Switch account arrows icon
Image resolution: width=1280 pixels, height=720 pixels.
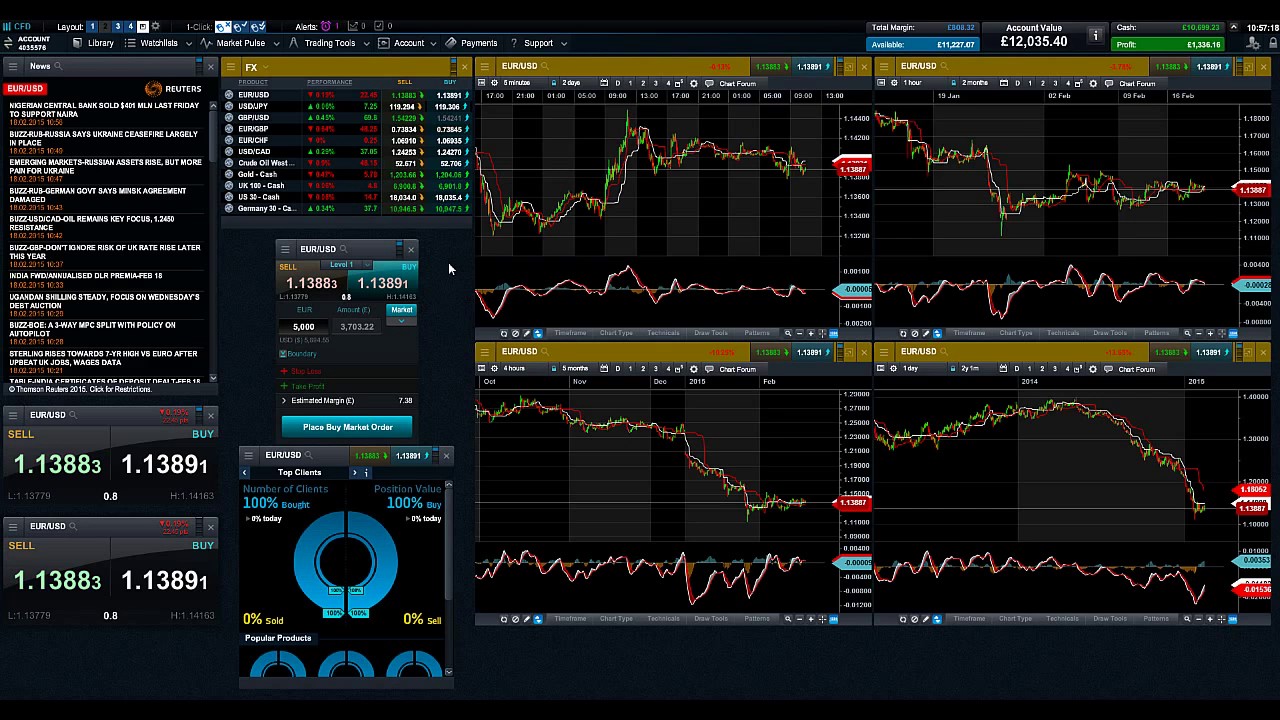(8, 43)
